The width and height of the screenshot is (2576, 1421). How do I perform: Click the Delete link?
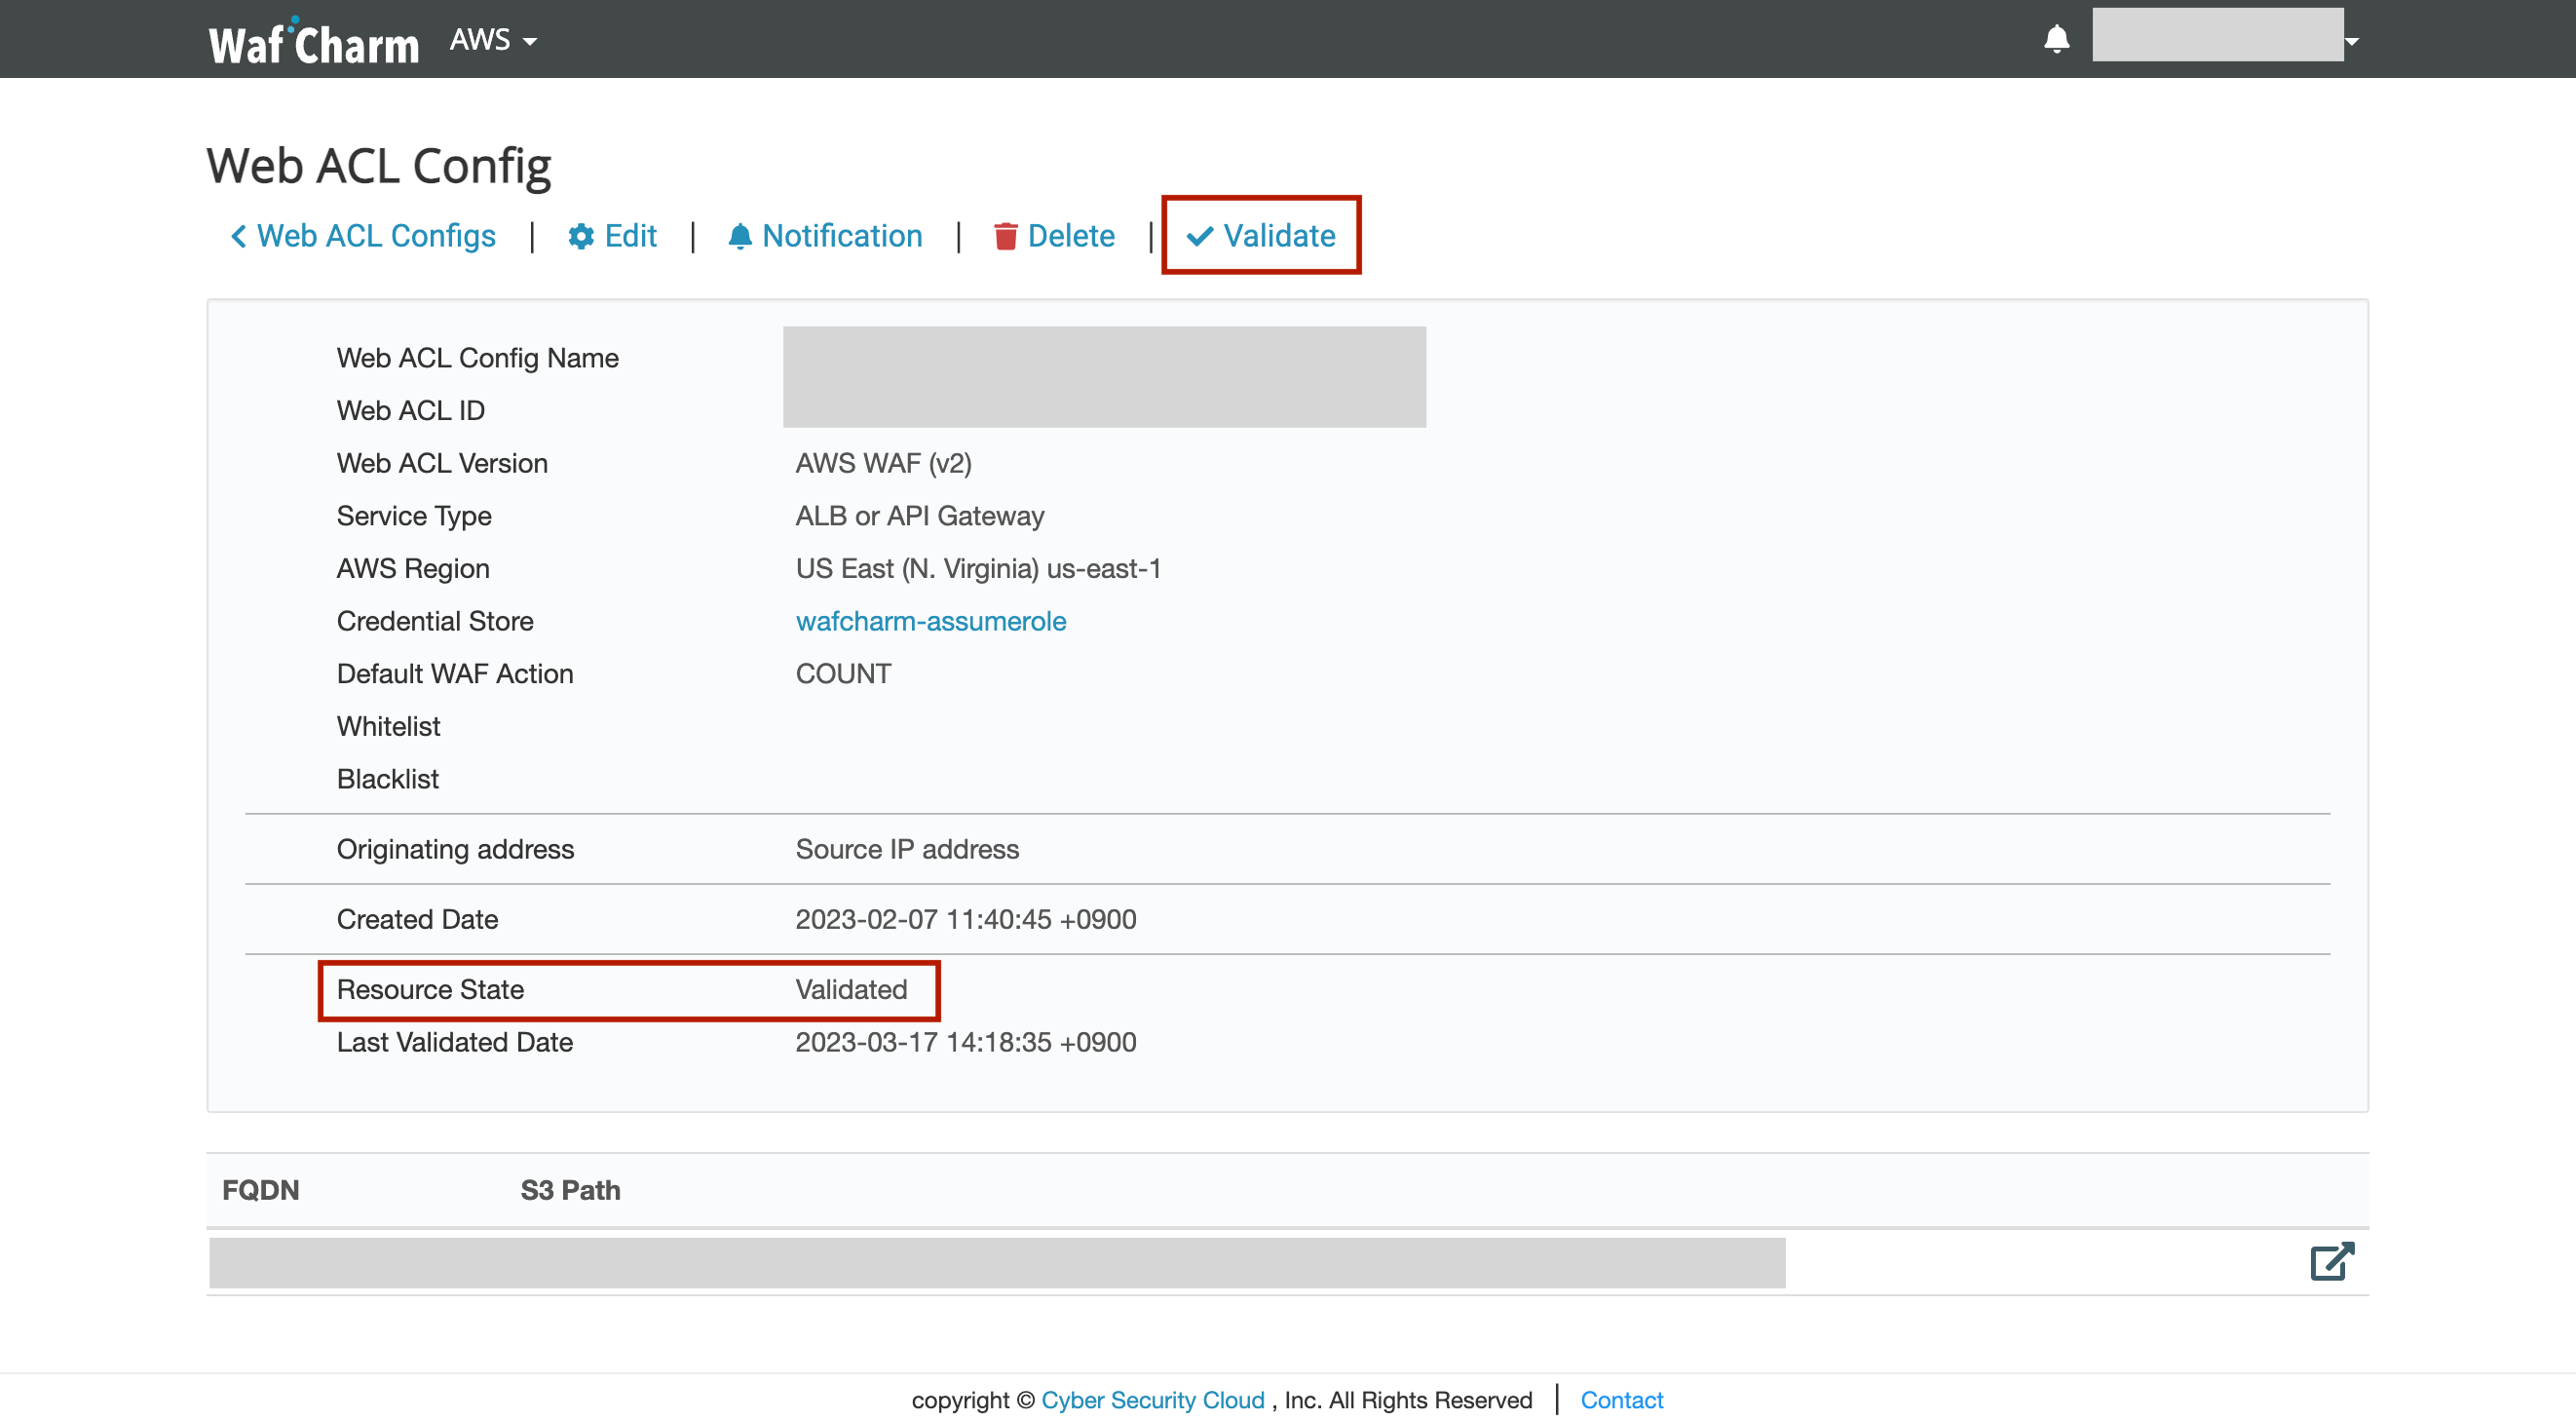1054,236
